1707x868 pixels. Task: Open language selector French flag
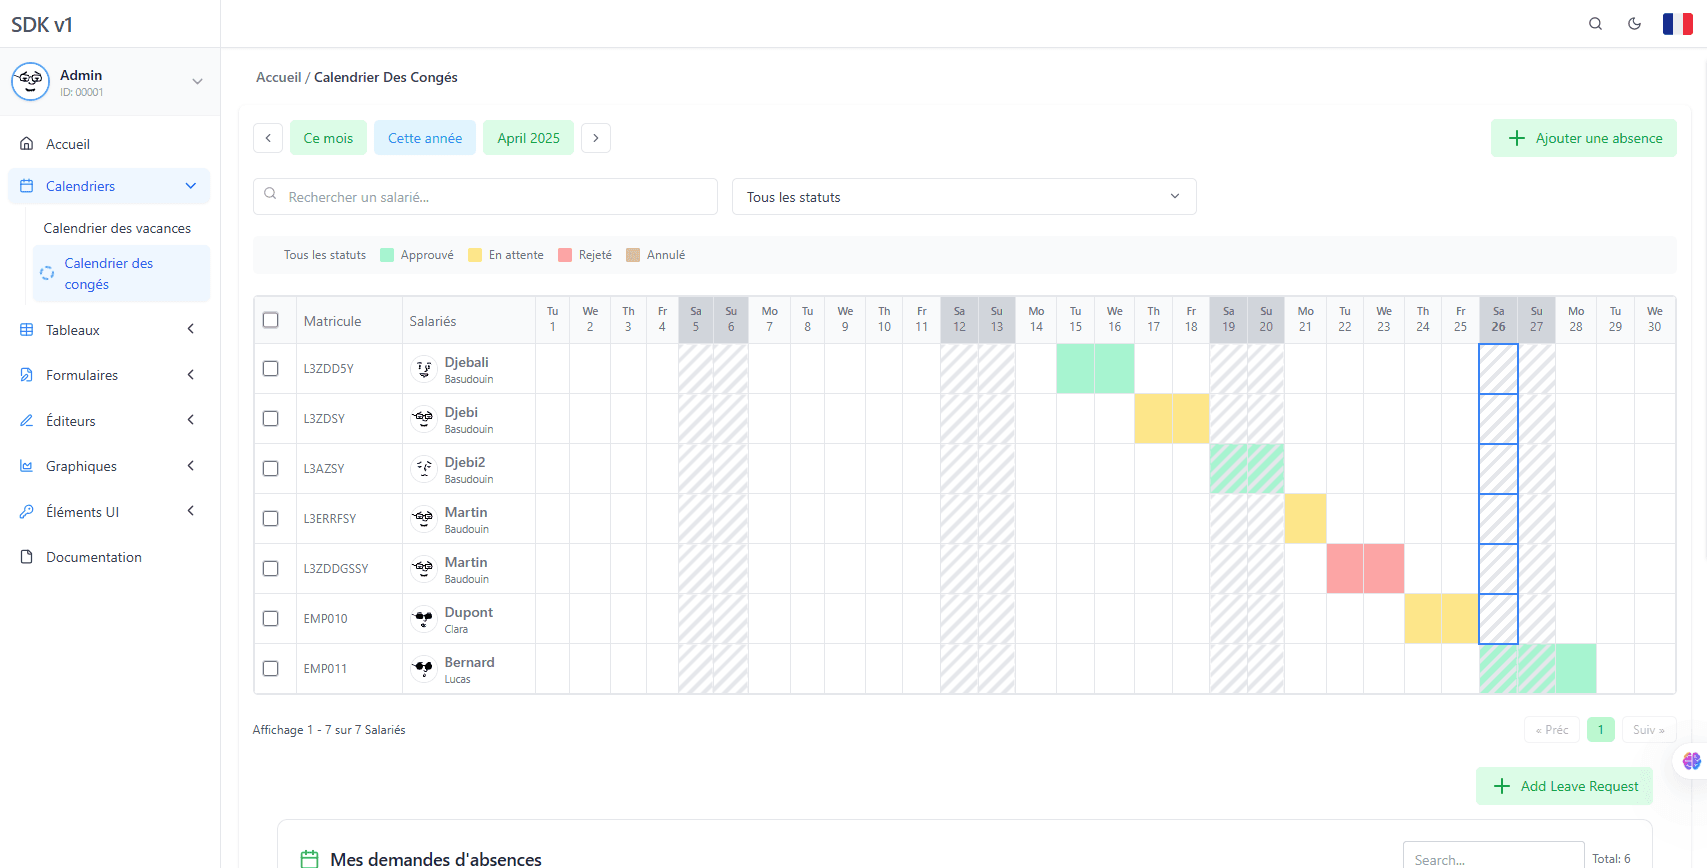point(1677,24)
